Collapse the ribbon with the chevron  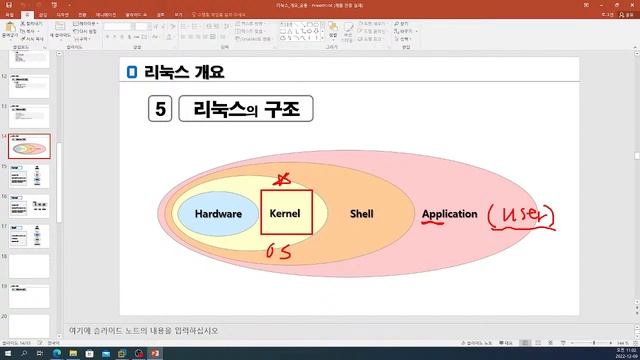(635, 48)
